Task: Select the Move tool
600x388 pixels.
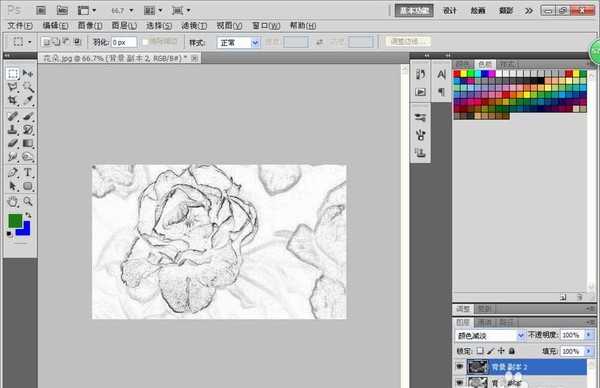Action: click(28, 73)
